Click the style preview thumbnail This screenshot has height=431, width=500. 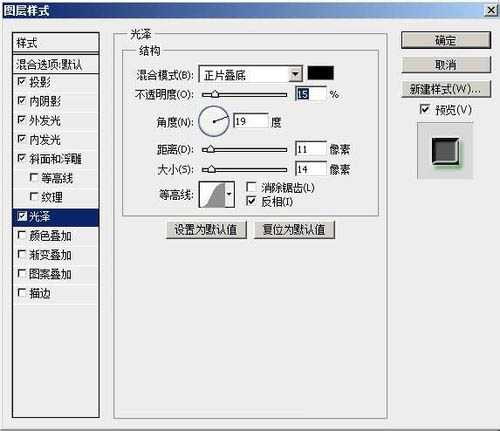pyautogui.click(x=445, y=151)
